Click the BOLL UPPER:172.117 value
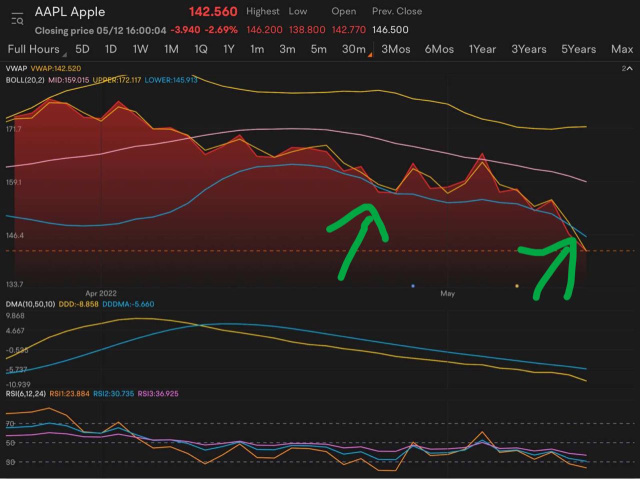This screenshot has width=640, height=479. [117, 80]
